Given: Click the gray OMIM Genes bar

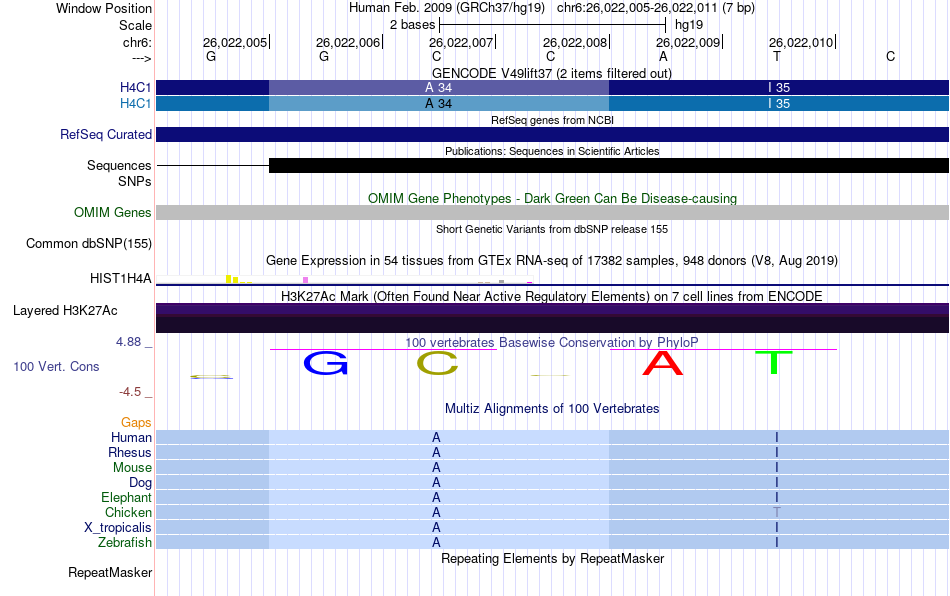Looking at the screenshot, I should coord(553,212).
